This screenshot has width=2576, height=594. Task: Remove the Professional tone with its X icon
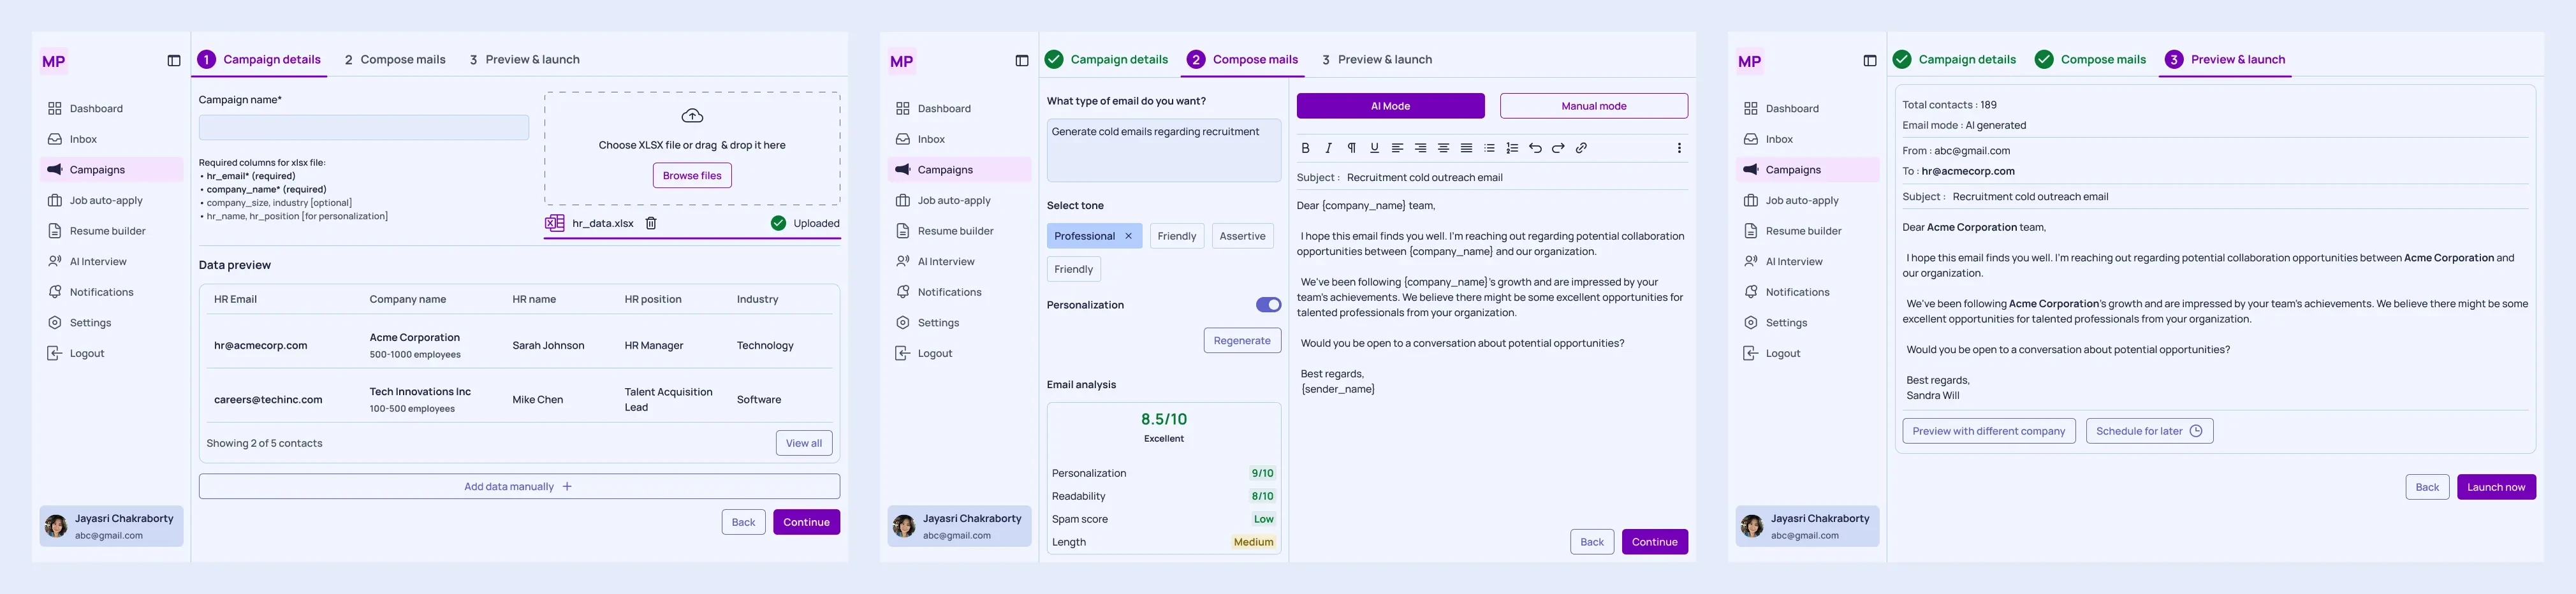coord(1128,236)
